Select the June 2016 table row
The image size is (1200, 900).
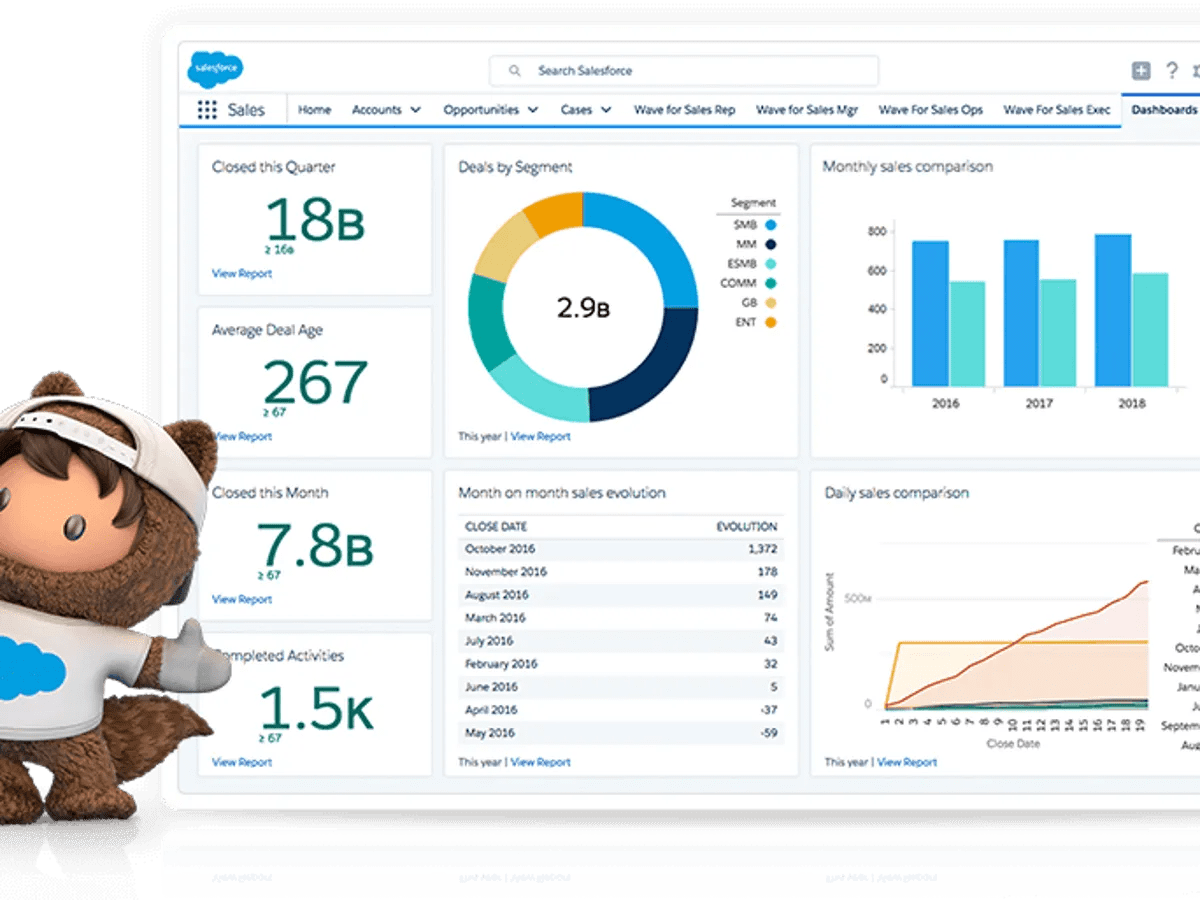(x=621, y=687)
